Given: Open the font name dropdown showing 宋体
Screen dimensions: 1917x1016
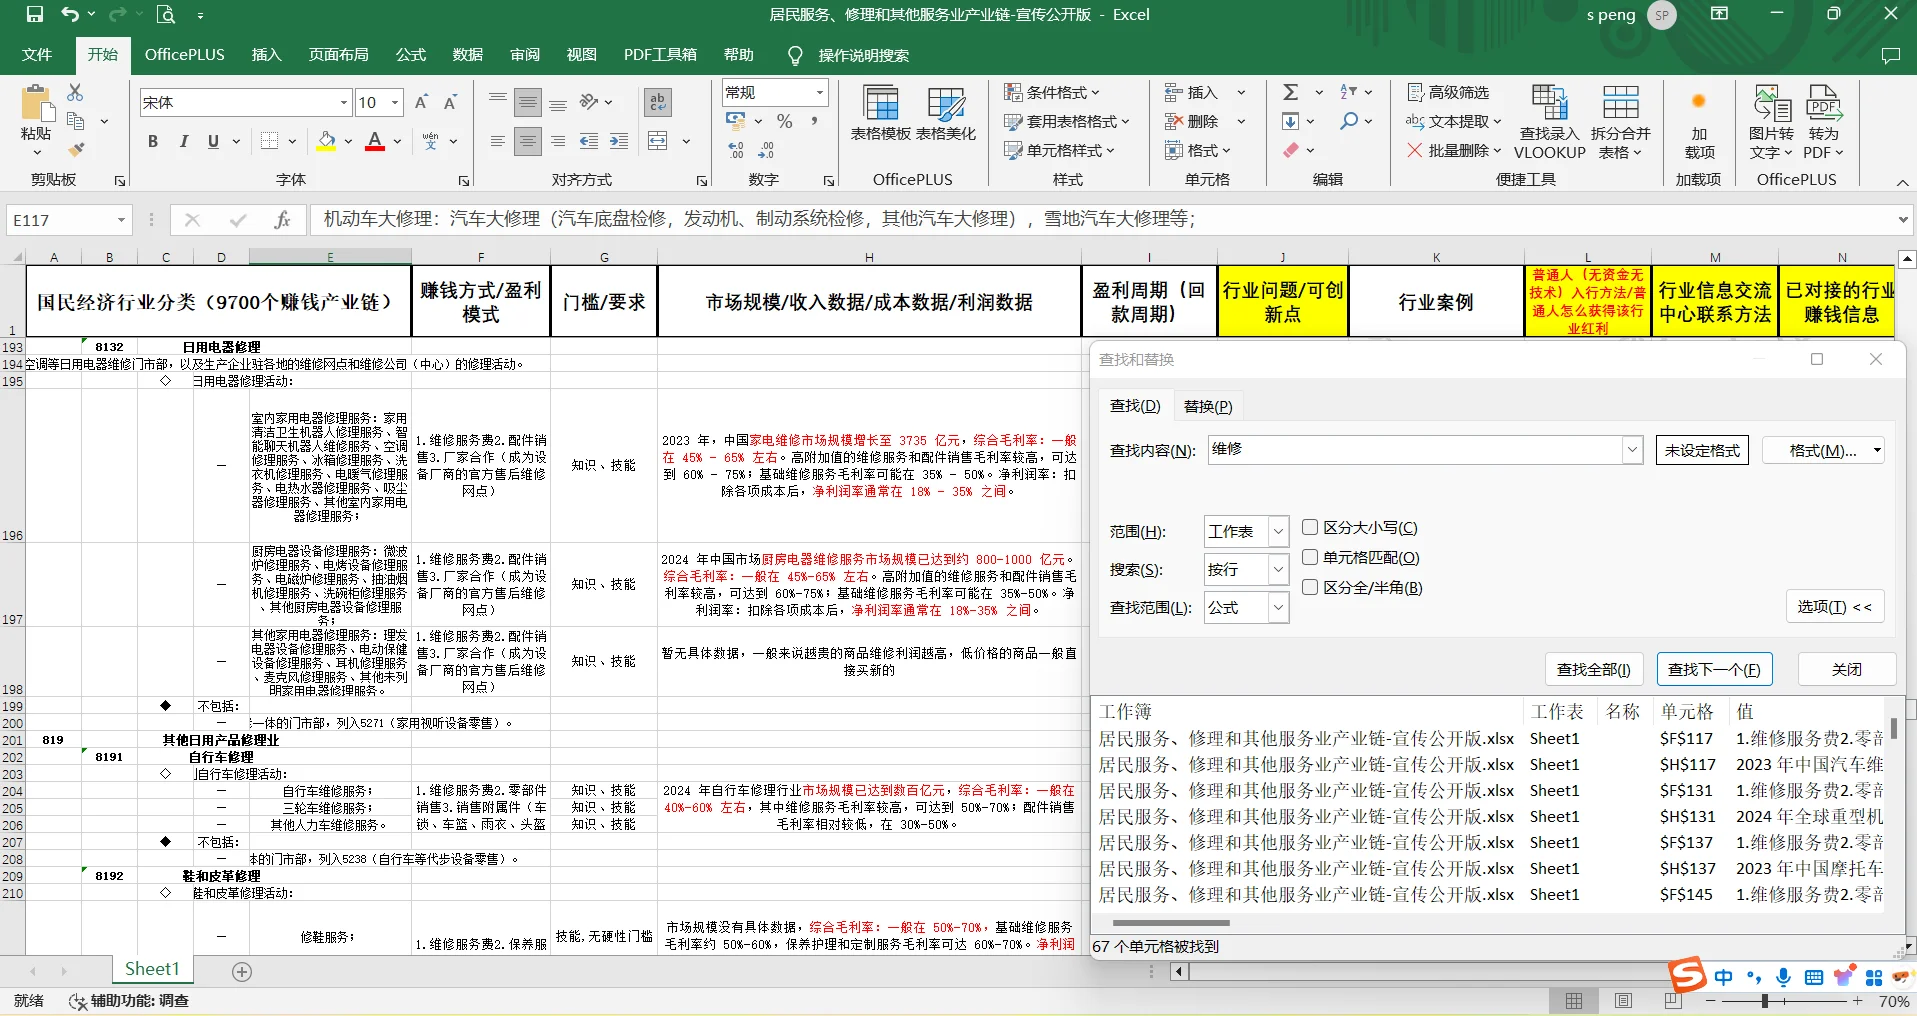Looking at the screenshot, I should tap(346, 101).
